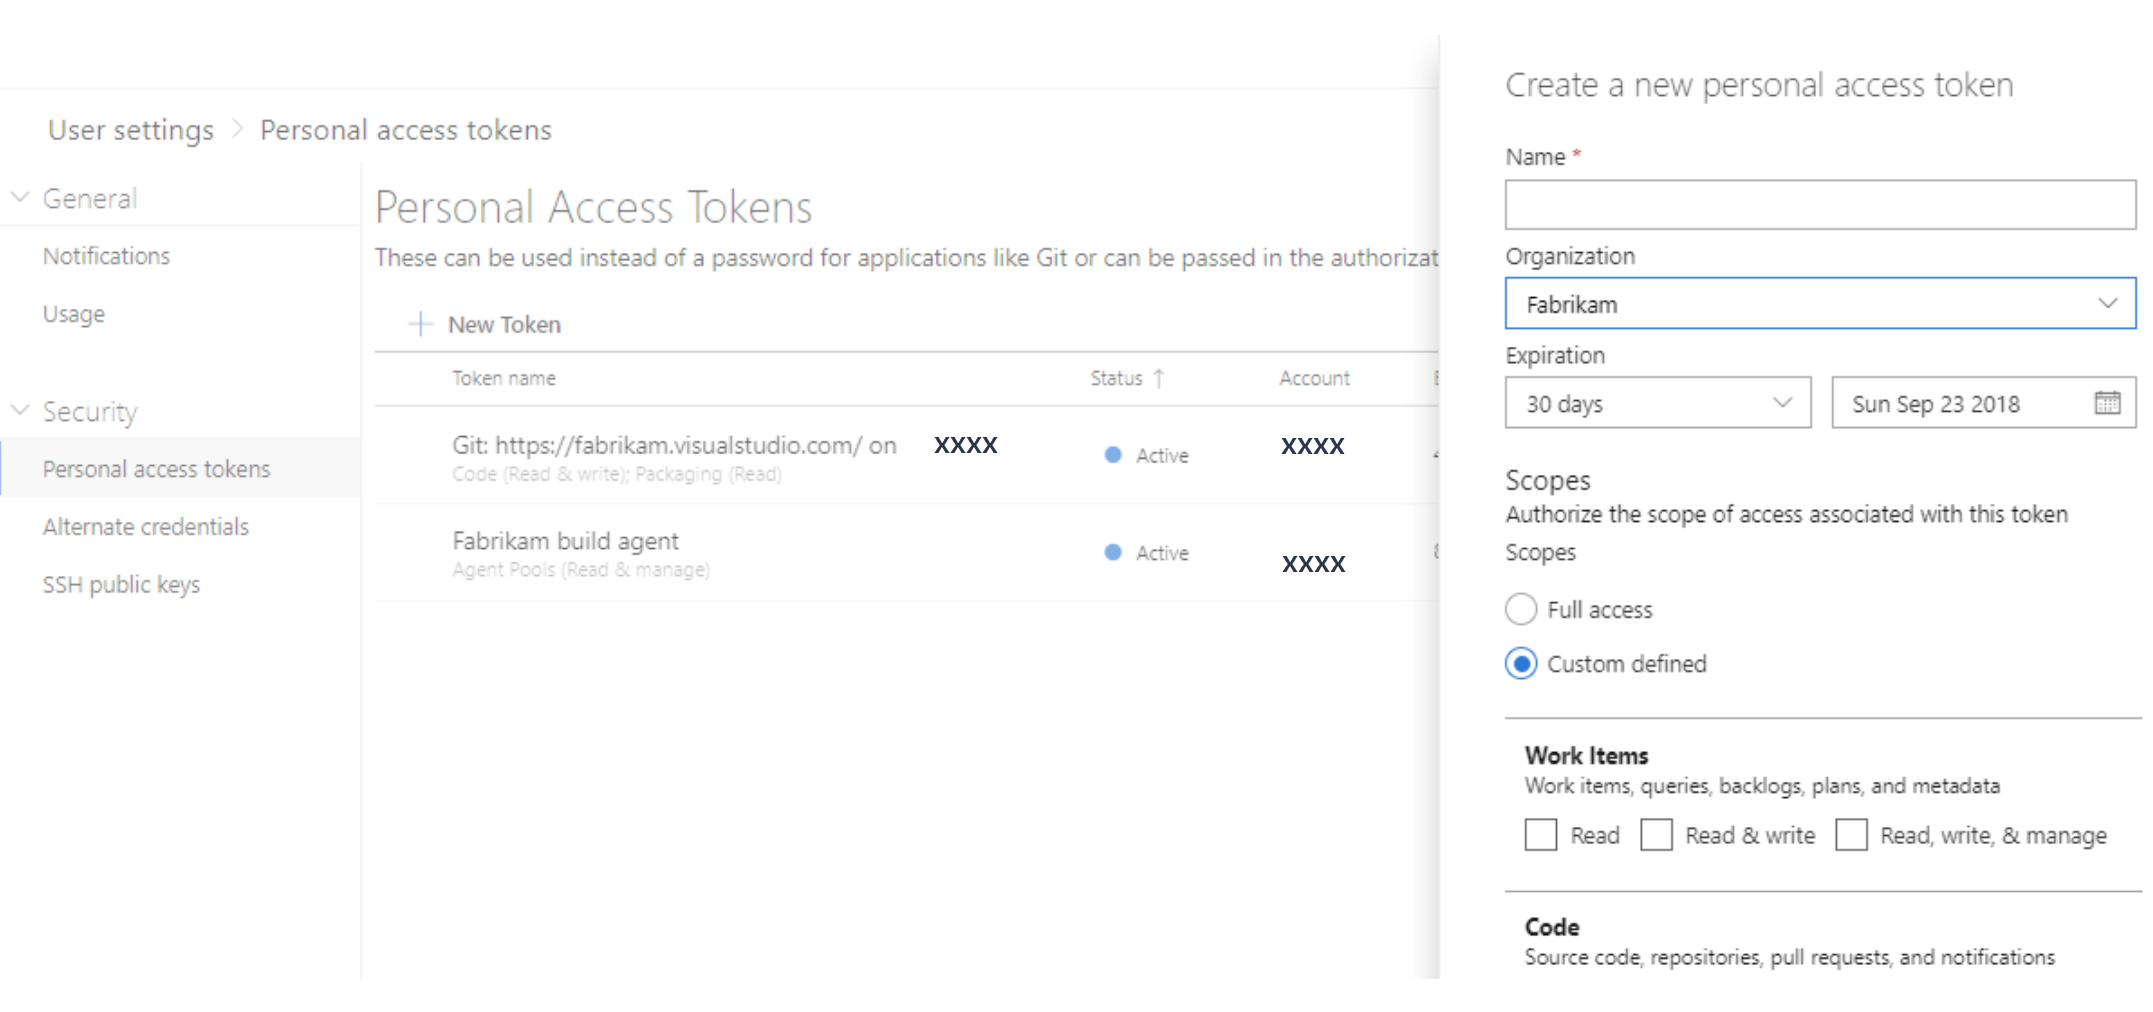This screenshot has height=1012, width=2153.
Task: Open the Fabrikam build agent token
Action: (565, 541)
